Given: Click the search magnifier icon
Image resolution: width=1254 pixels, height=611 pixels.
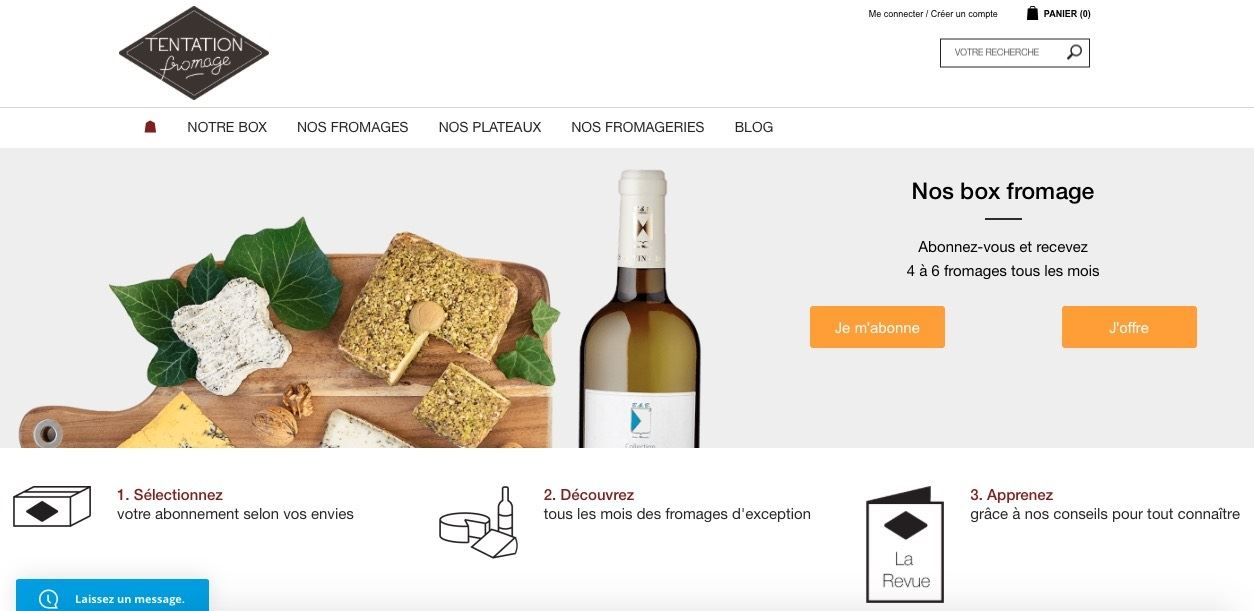Looking at the screenshot, I should point(1074,52).
